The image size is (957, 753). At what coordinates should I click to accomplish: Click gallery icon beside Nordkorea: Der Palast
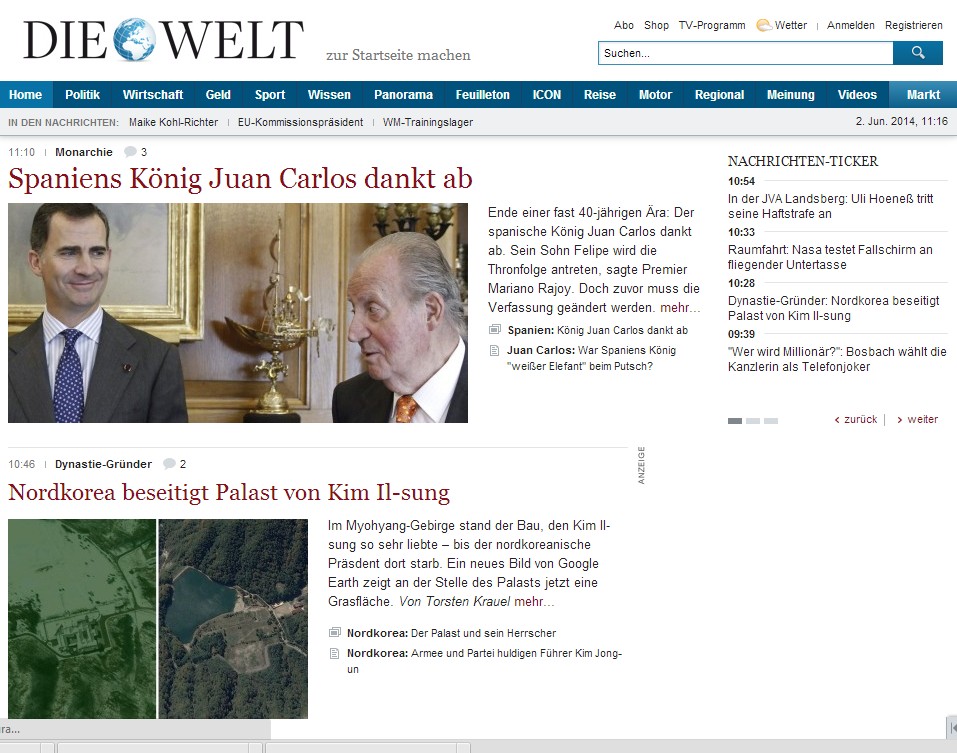[x=334, y=633]
